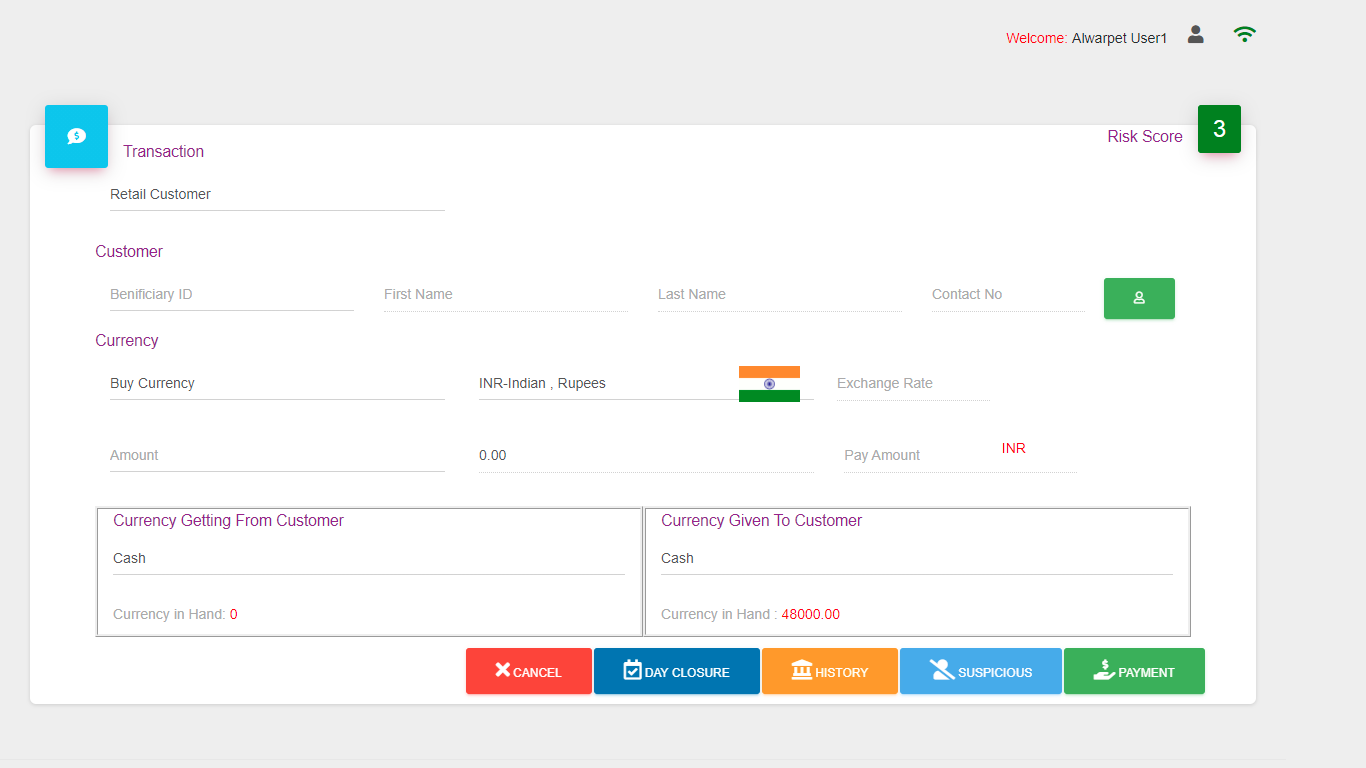Select the Currency section heading
The image size is (1366, 768).
tap(126, 340)
